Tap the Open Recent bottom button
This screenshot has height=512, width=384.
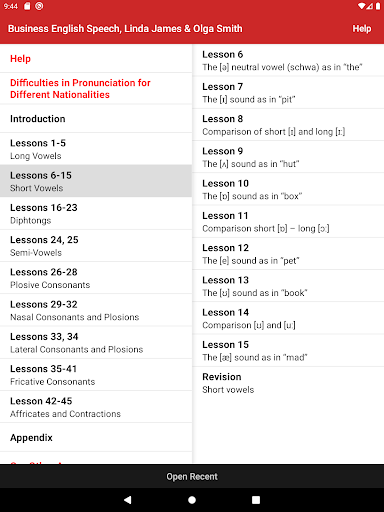(x=192, y=476)
